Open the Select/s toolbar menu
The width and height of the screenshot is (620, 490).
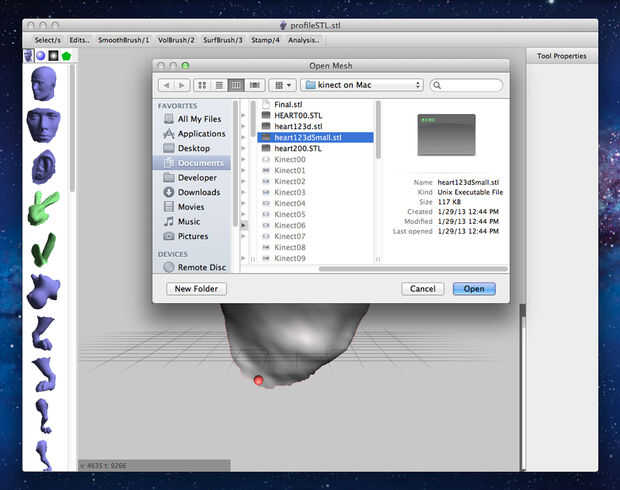click(x=47, y=40)
